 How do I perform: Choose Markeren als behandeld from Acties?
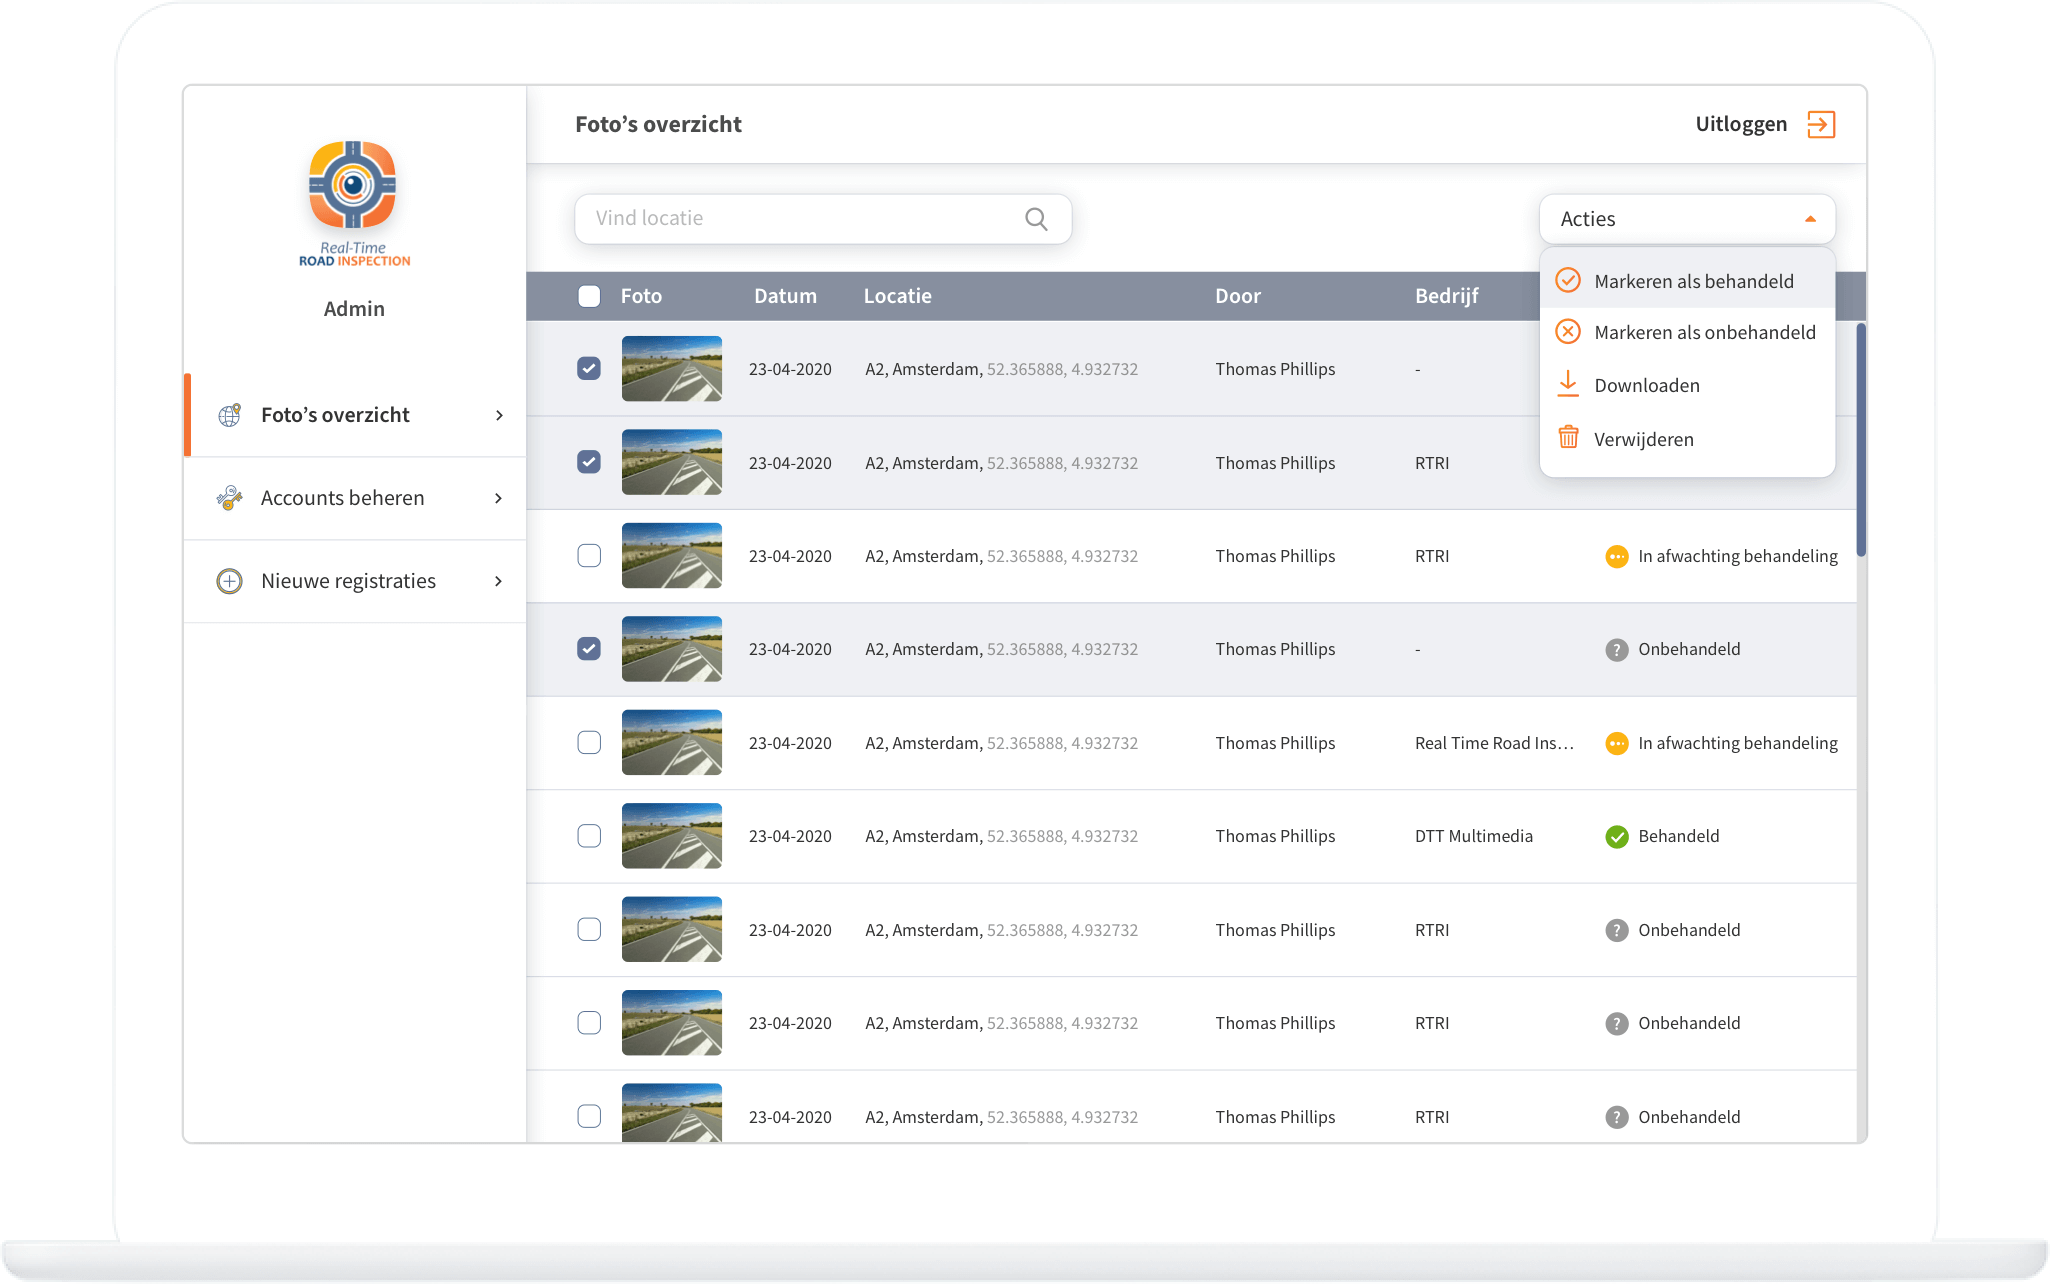point(1687,281)
